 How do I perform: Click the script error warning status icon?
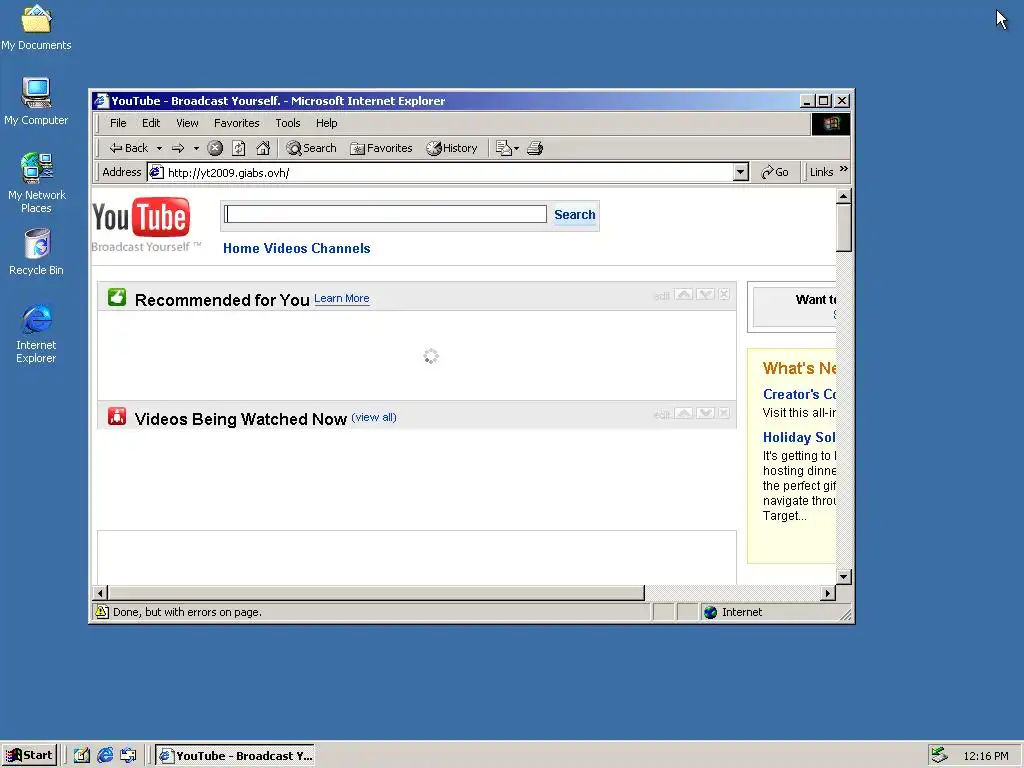coord(102,612)
